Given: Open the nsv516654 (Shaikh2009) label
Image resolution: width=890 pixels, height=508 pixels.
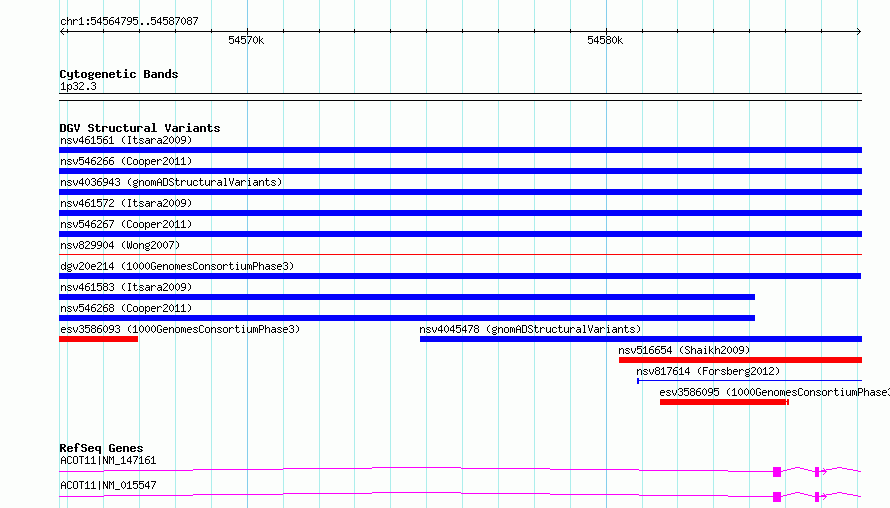Looking at the screenshot, I should 684,350.
